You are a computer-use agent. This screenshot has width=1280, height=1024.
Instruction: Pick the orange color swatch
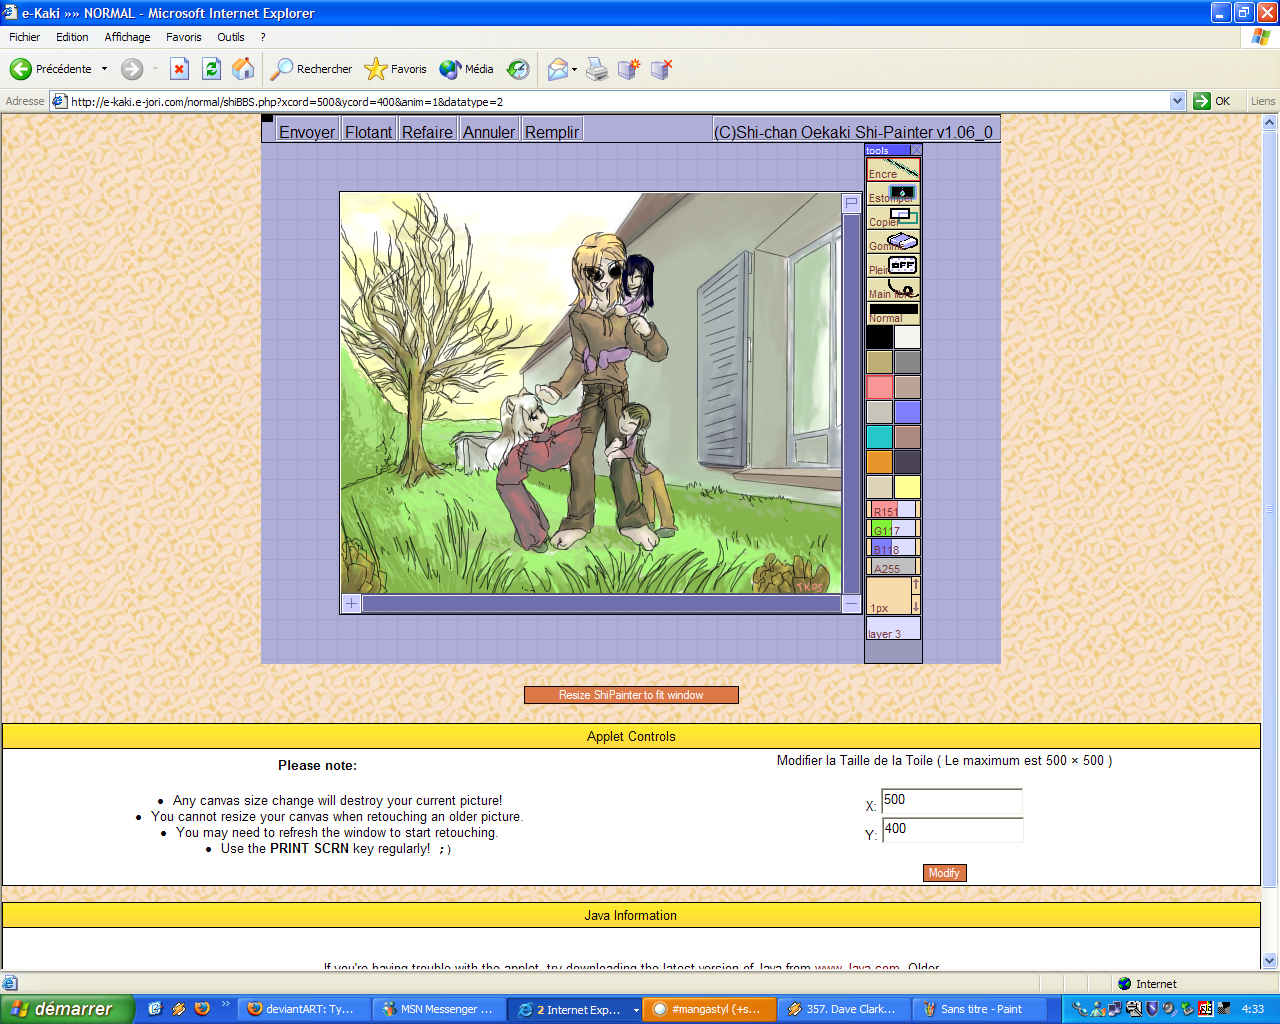point(879,462)
